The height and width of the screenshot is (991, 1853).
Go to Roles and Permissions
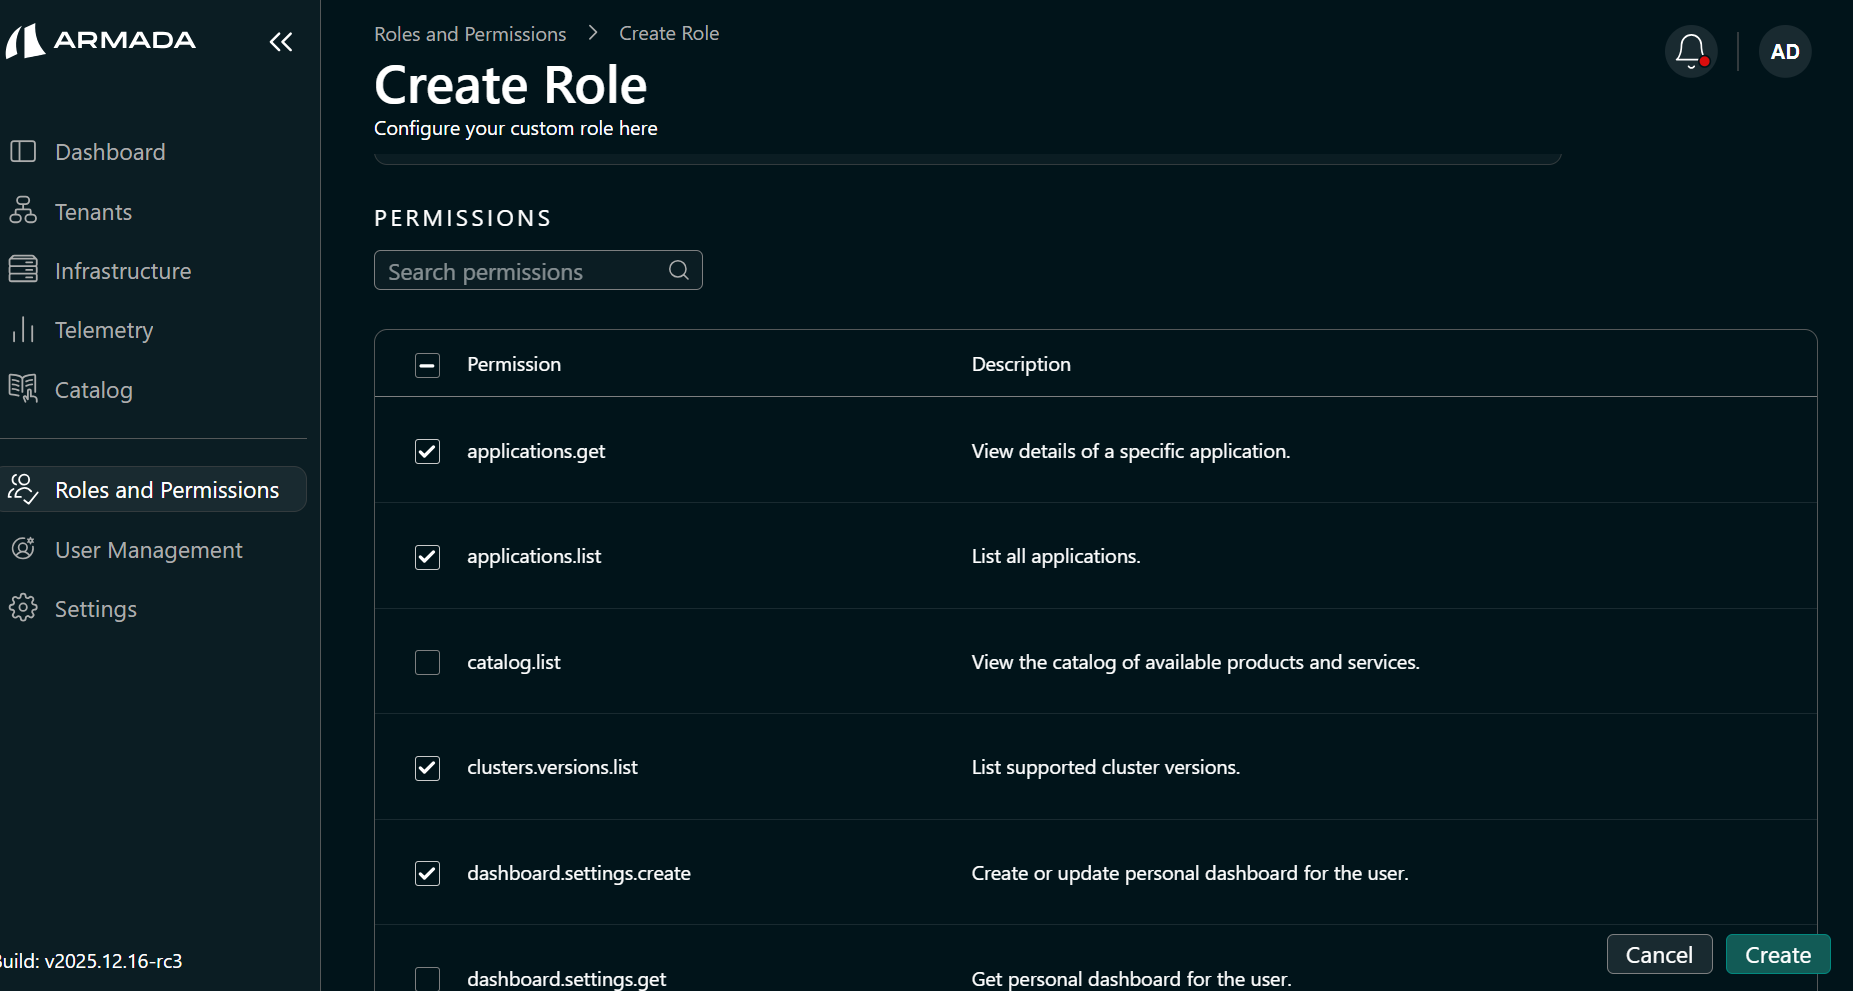(166, 489)
